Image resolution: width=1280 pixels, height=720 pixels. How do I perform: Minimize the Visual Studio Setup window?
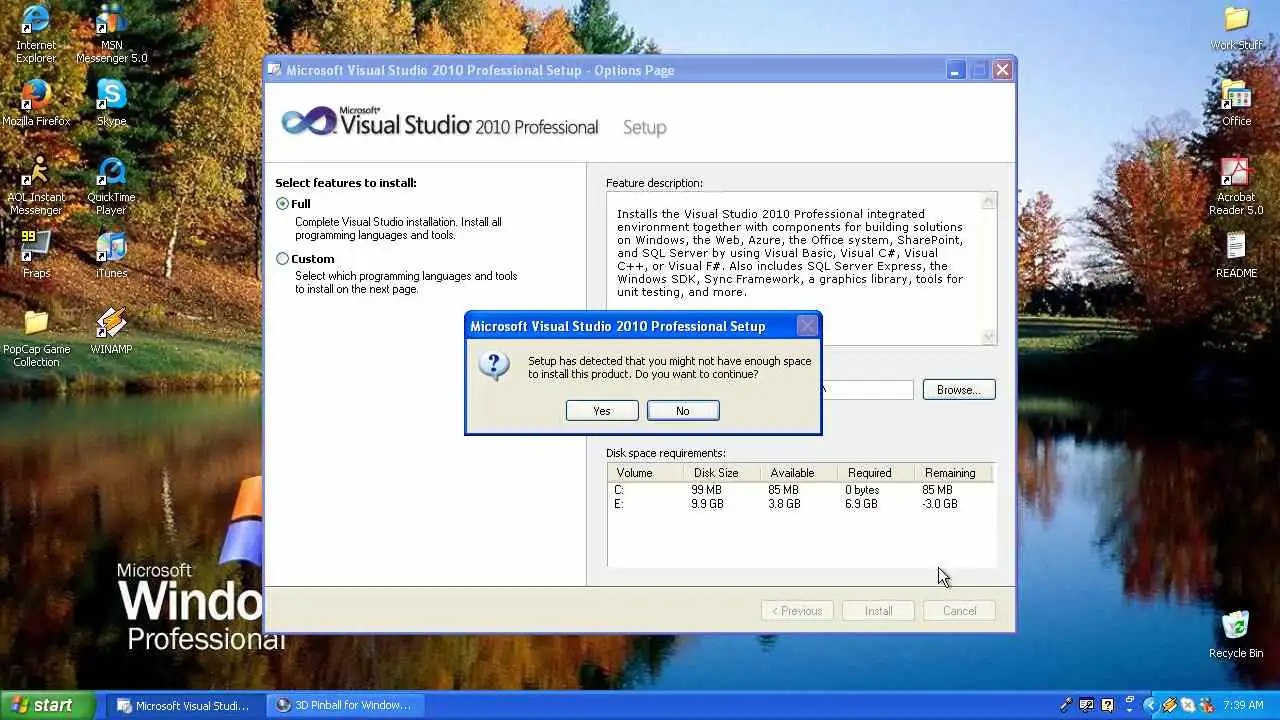956,70
